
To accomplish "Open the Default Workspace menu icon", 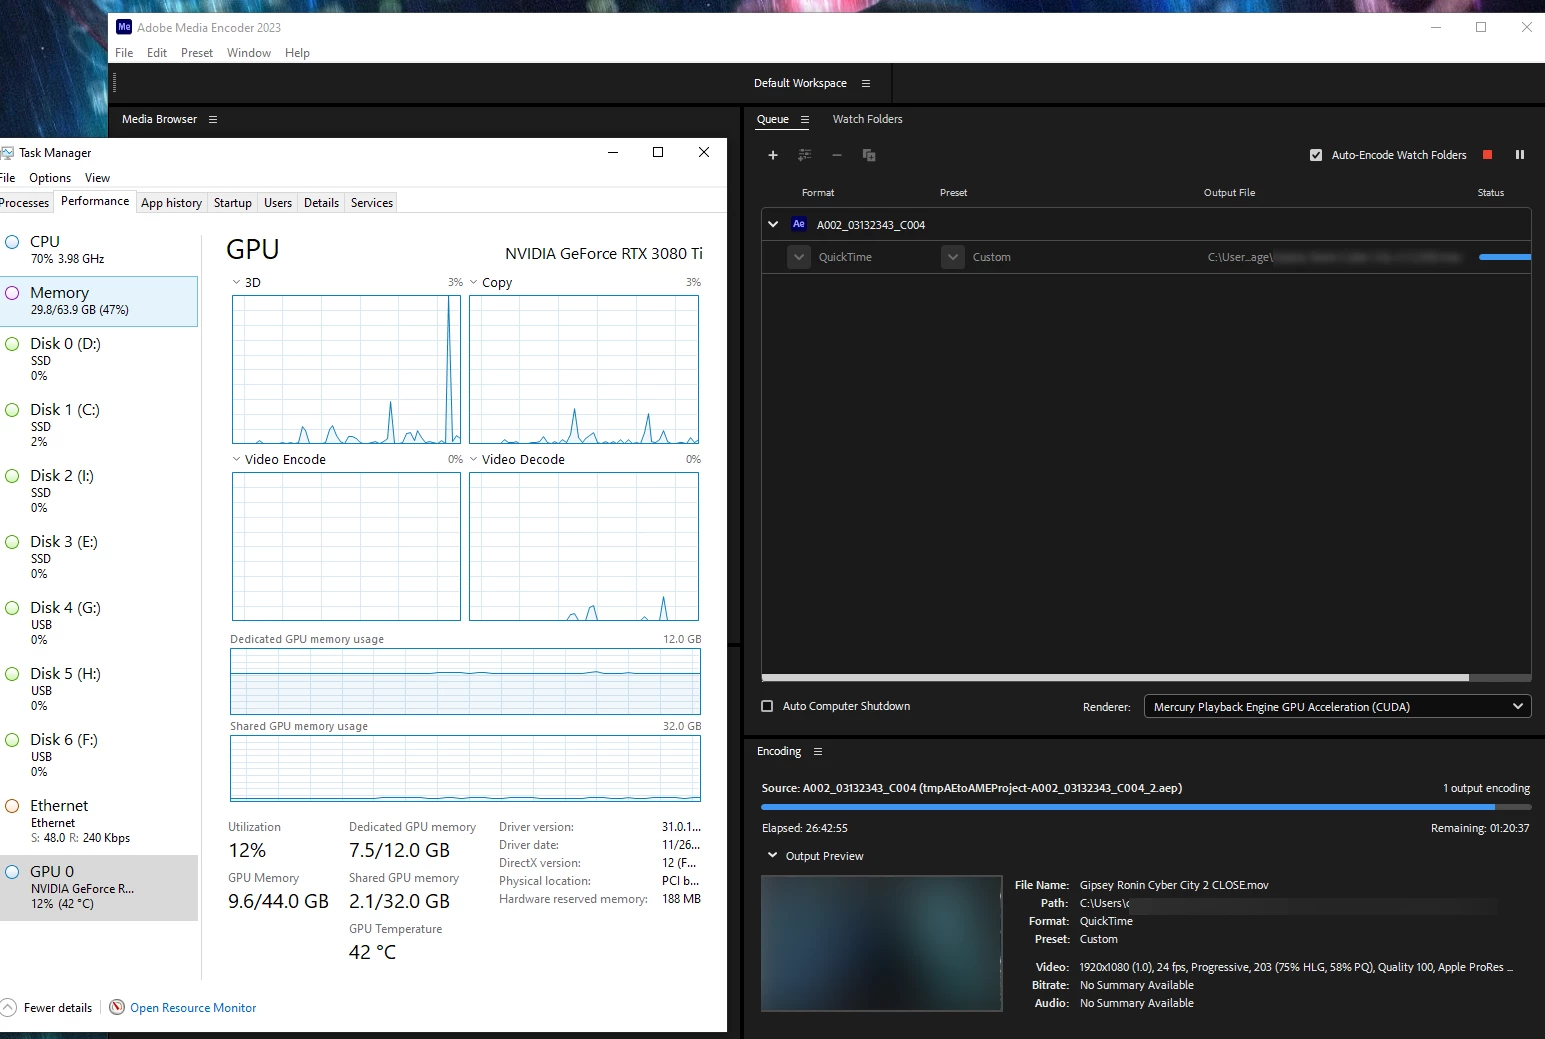I will pos(866,84).
